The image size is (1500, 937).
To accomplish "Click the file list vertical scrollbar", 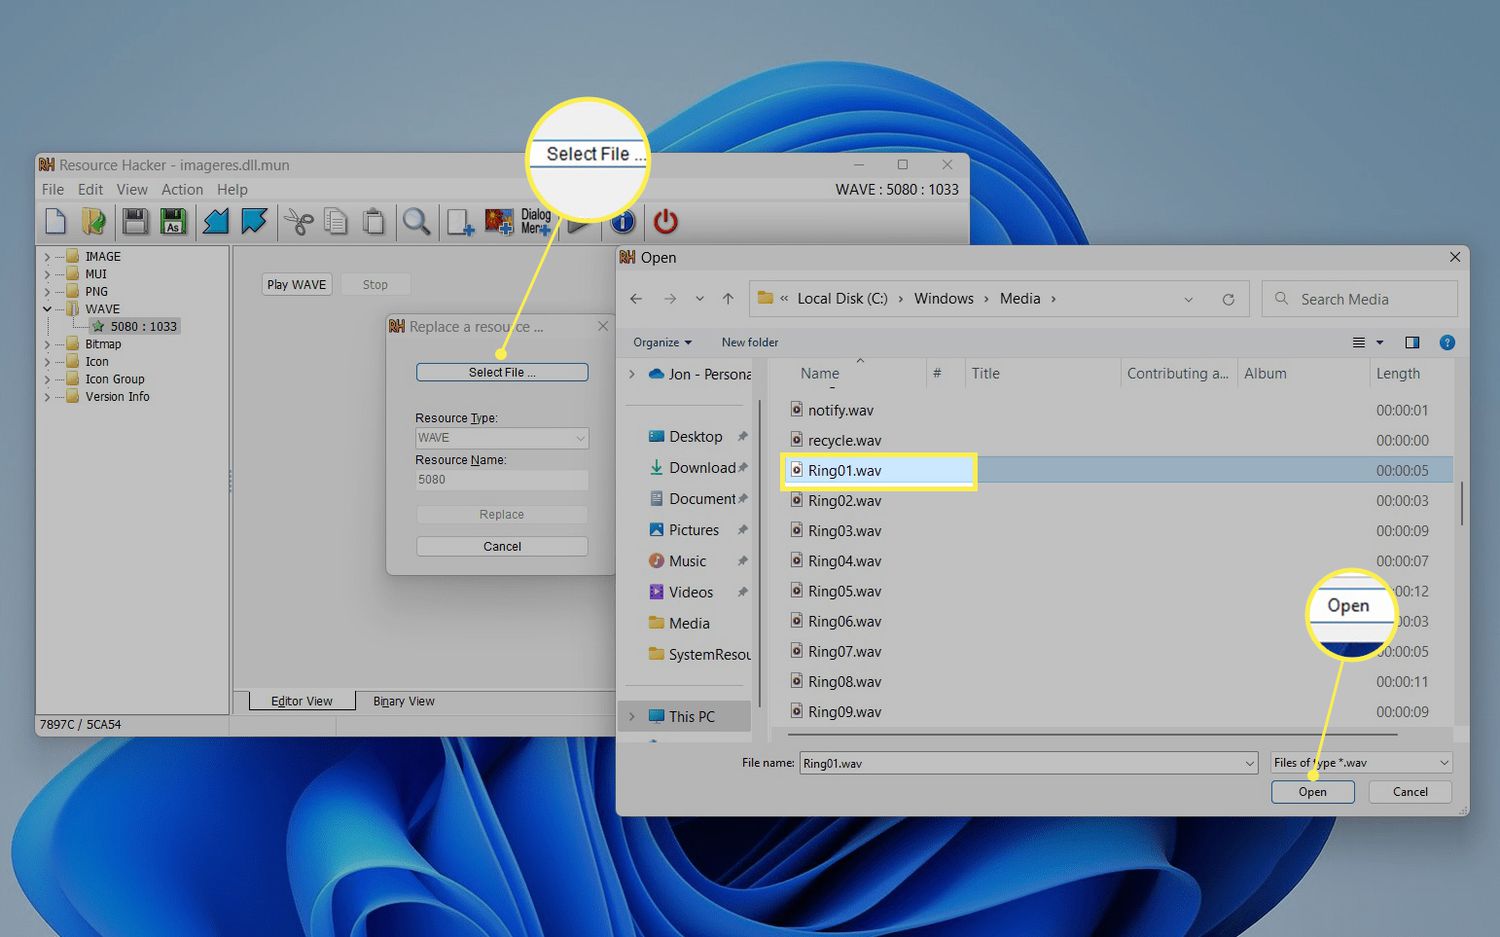I will (1461, 503).
